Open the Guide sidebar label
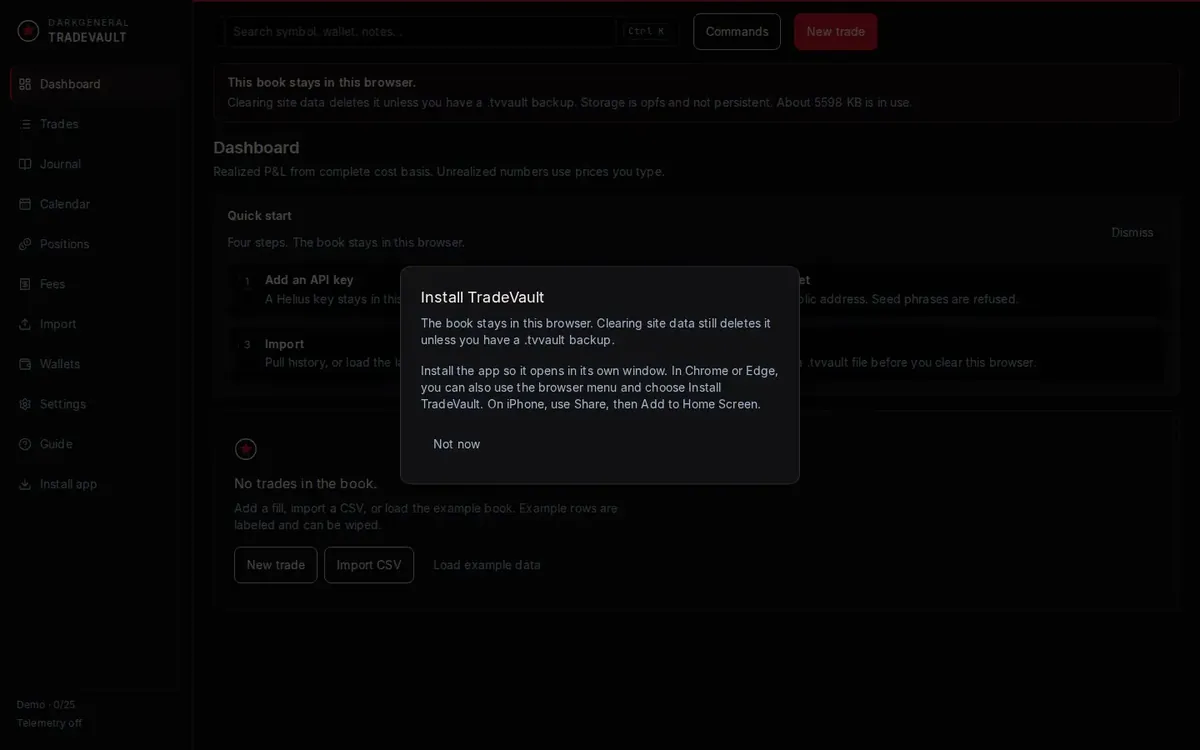 (56, 444)
